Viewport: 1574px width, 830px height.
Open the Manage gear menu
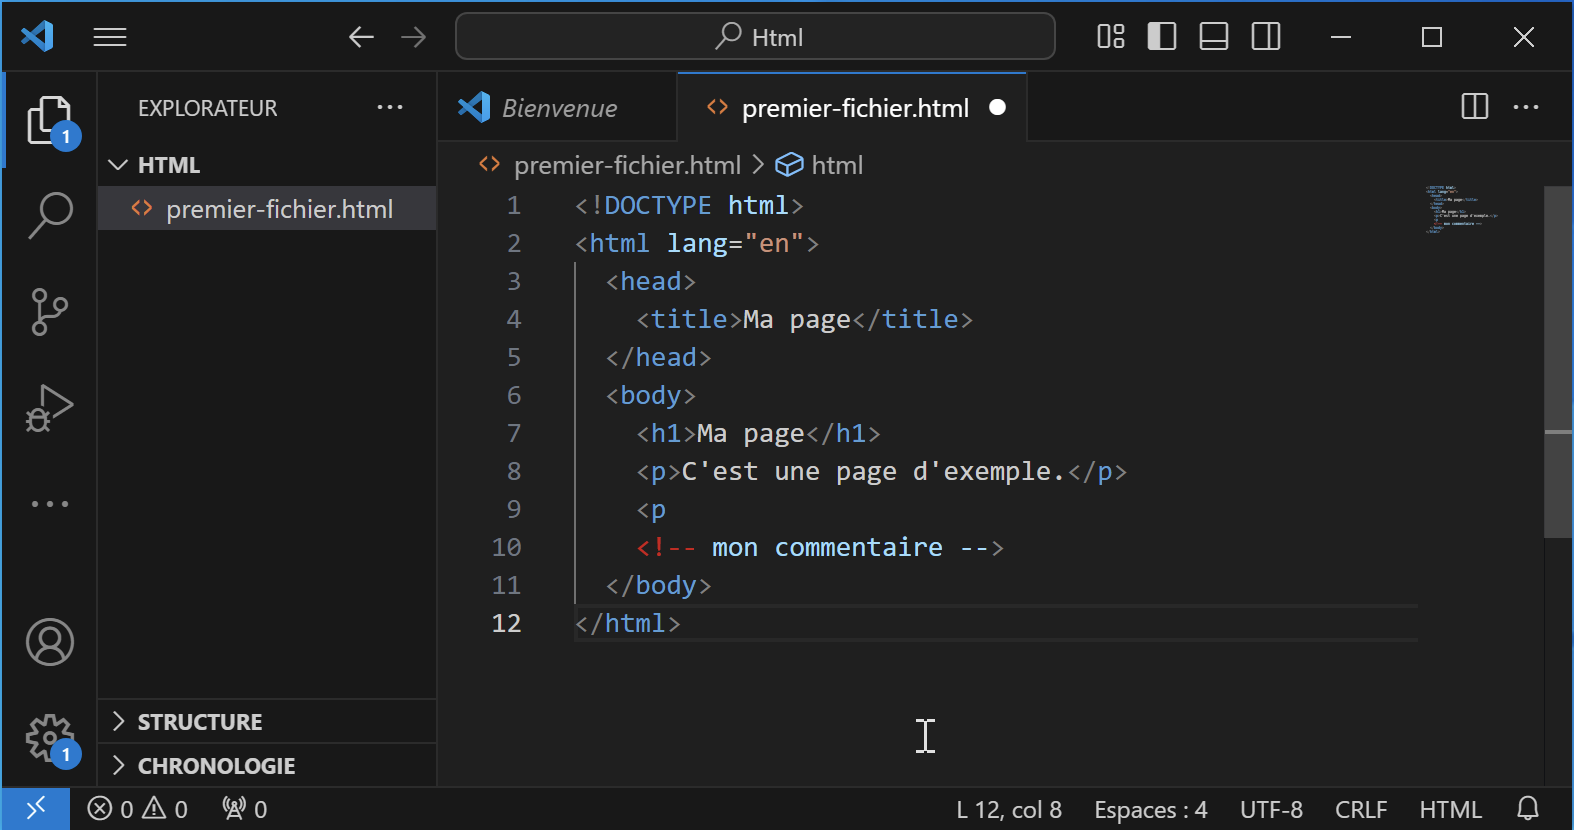point(49,740)
